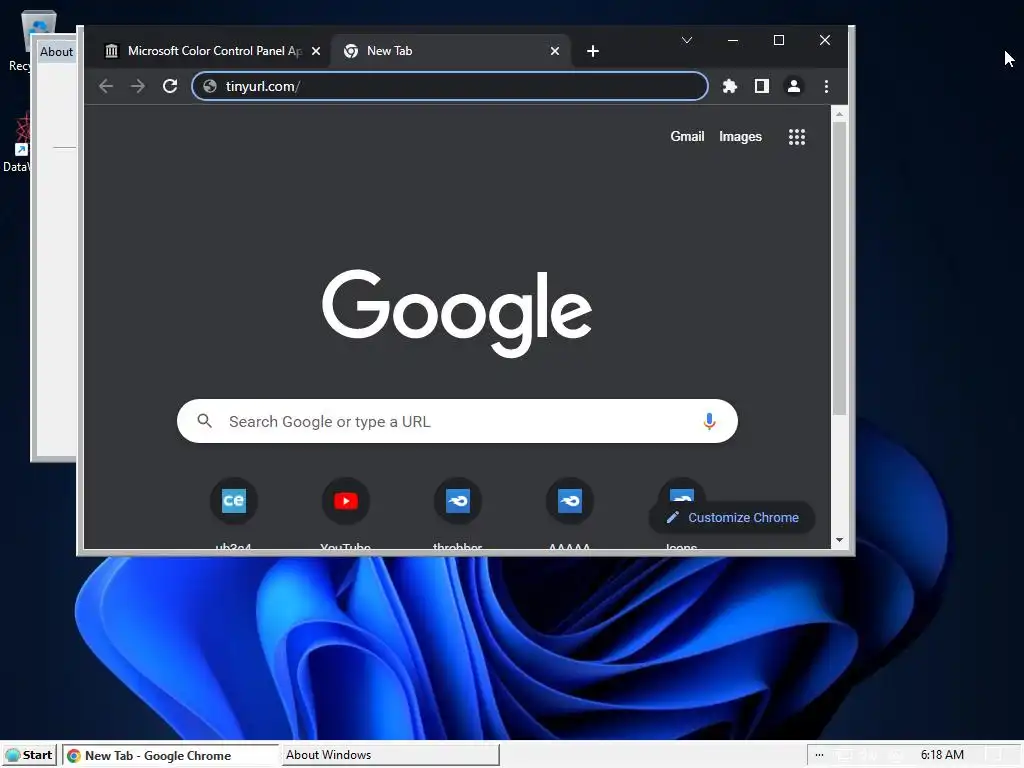This screenshot has height=768, width=1024.
Task: Toggle the Chrome side panel icon
Action: click(761, 86)
